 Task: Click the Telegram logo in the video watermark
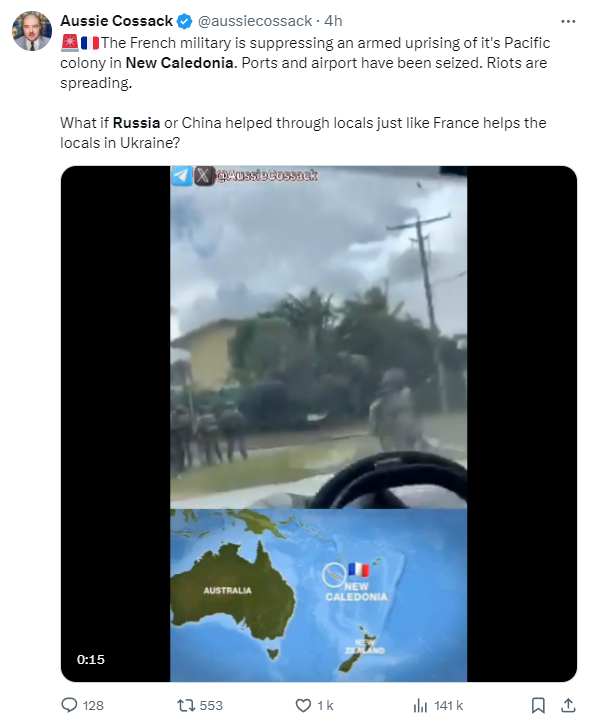(181, 176)
